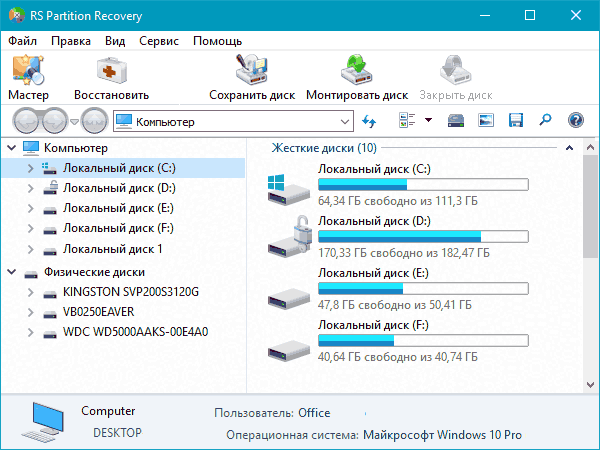The image size is (600, 450).
Task: Click the Windows drive icon of disk C:
Action: pyautogui.click(x=289, y=189)
